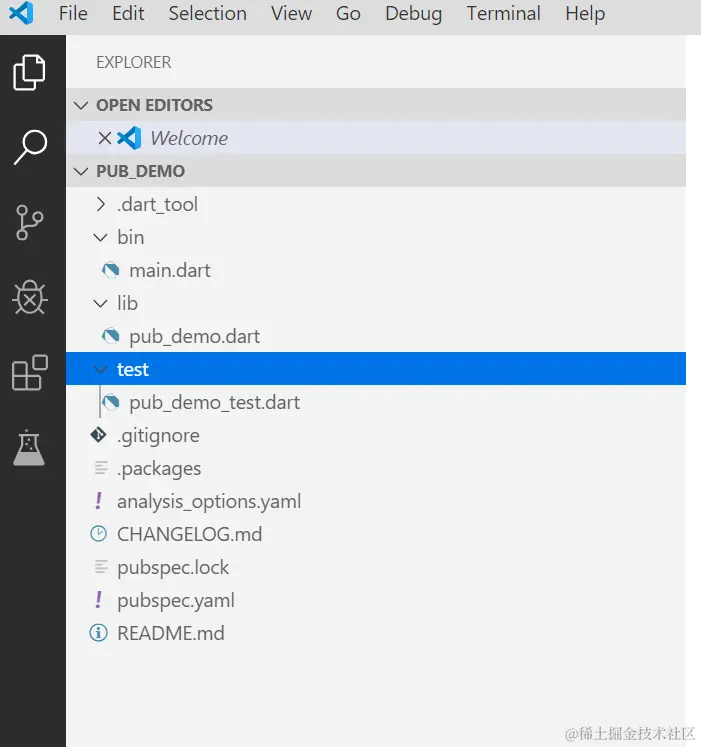
Task: Click the git icon beside .gitignore
Action: pos(99,435)
